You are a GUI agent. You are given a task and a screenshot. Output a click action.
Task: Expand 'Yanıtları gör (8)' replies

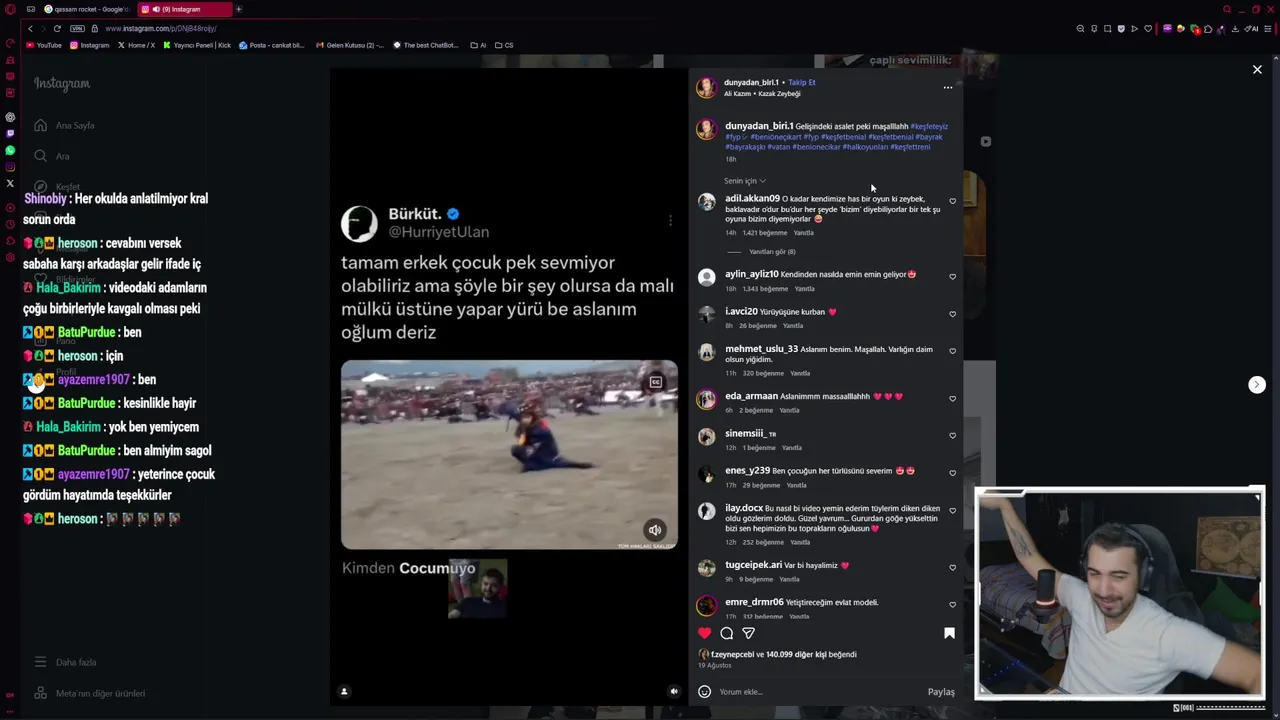772,252
